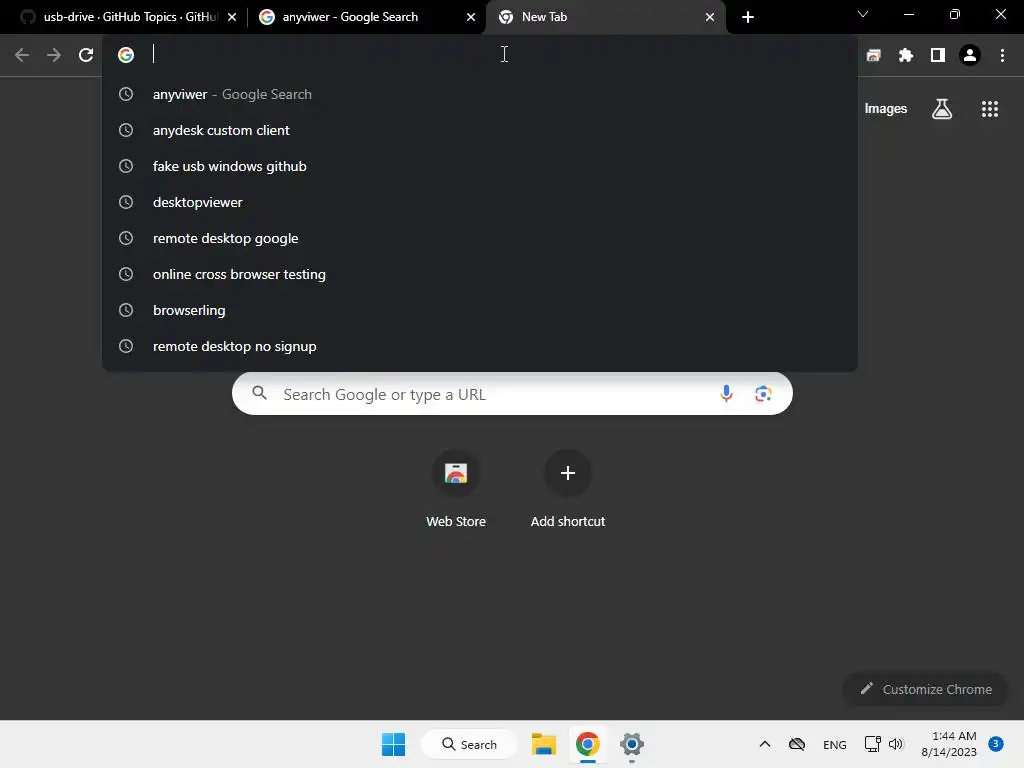Click the extension icon left of Extensions puzzle
The width and height of the screenshot is (1024, 768).
coord(874,56)
